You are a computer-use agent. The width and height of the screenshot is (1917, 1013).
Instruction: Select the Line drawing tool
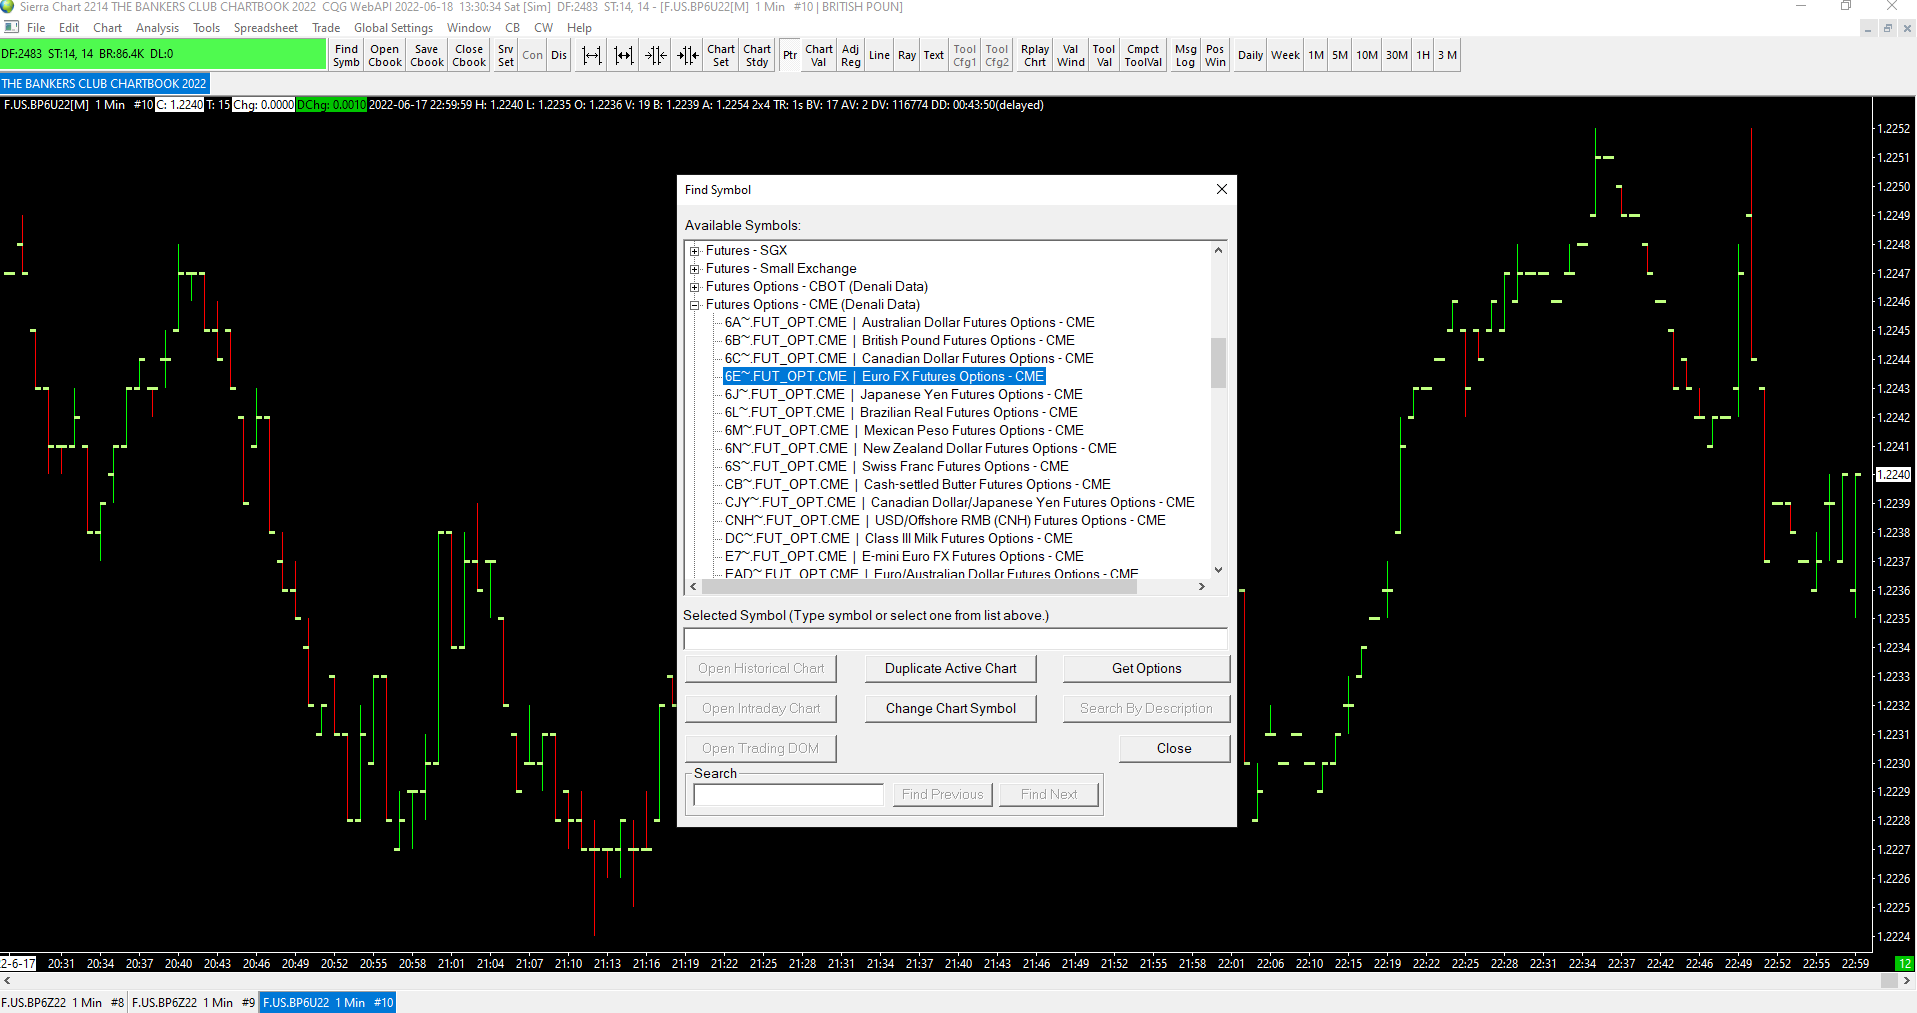click(x=879, y=55)
